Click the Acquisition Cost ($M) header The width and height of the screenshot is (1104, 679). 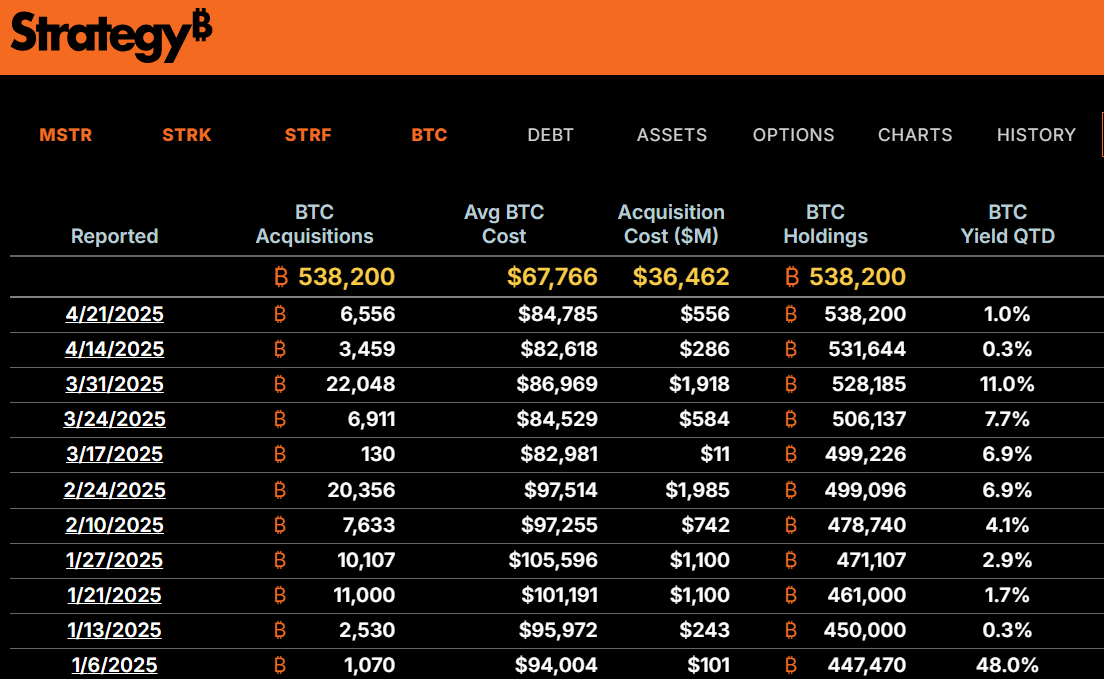[671, 224]
